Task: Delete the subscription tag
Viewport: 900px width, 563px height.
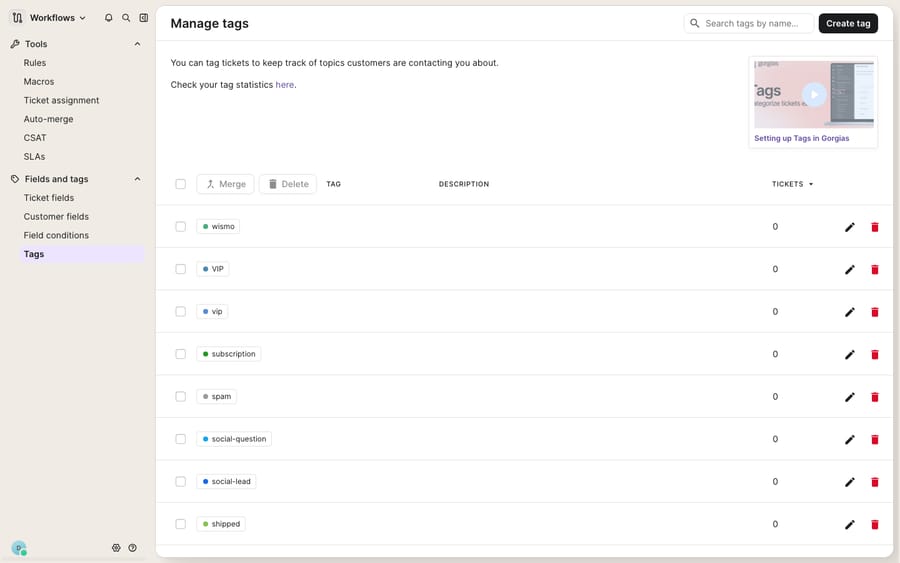Action: pyautogui.click(x=875, y=355)
